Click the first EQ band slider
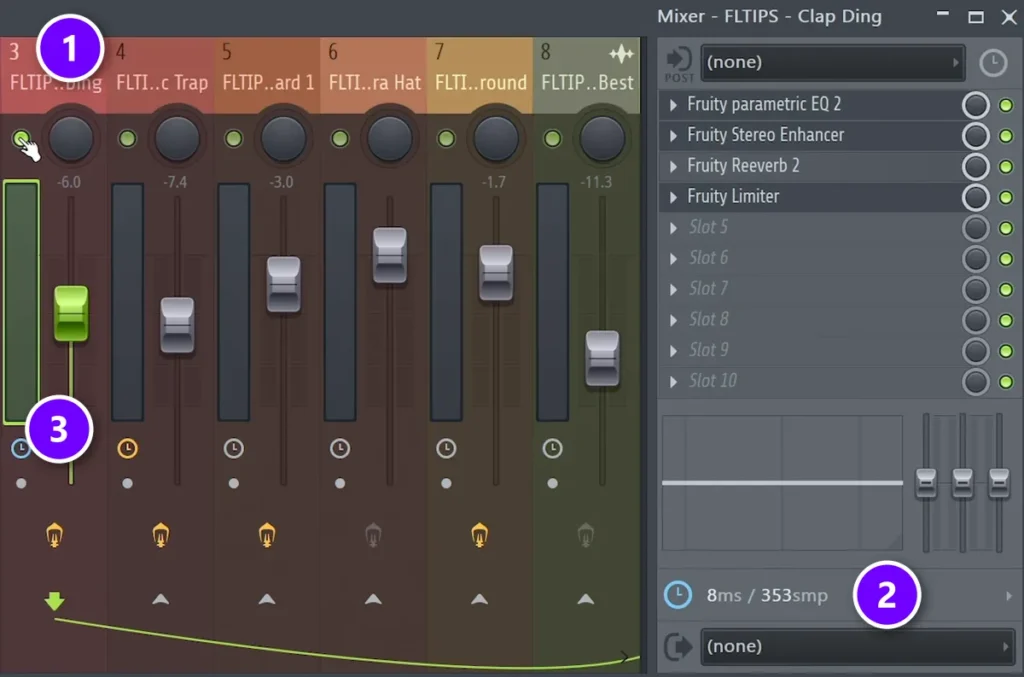The width and height of the screenshot is (1024, 677). 925,483
